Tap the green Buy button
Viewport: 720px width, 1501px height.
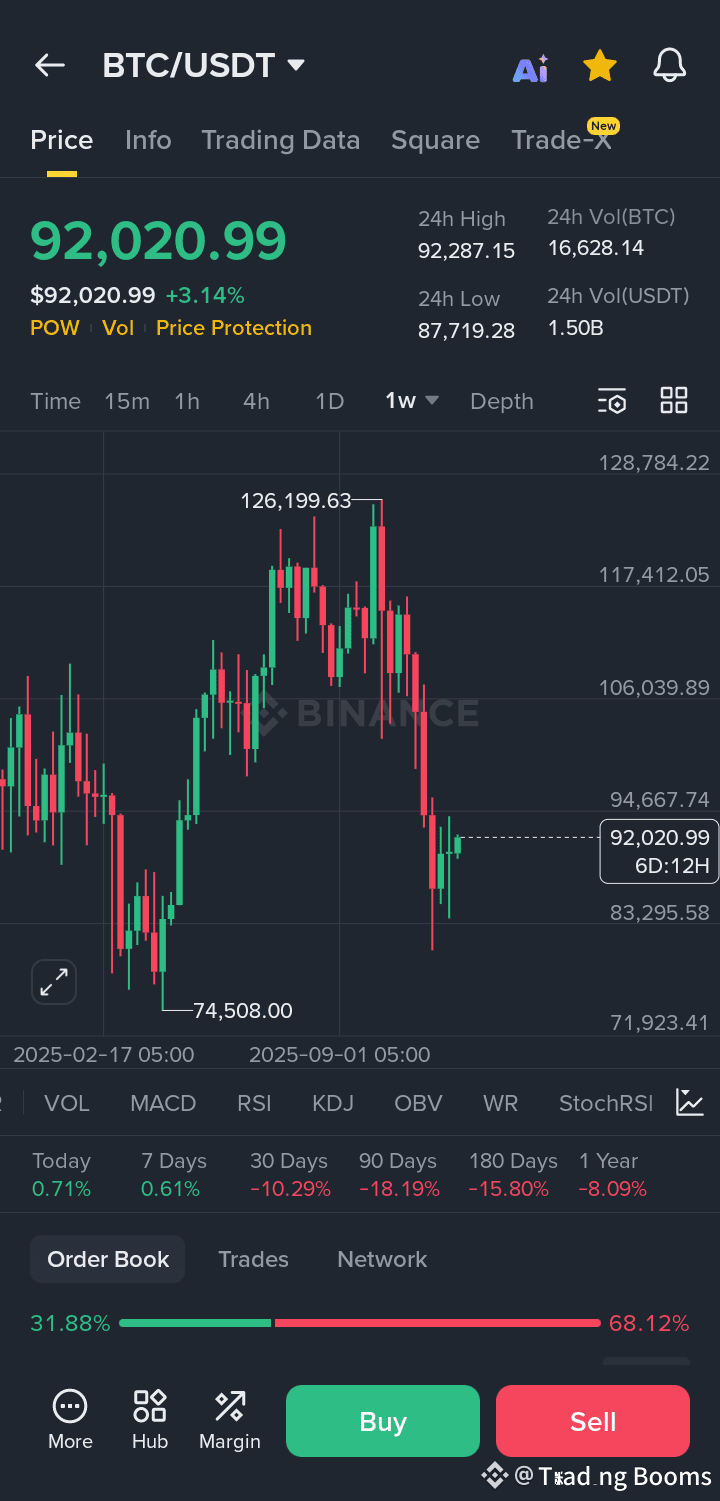(x=383, y=1421)
